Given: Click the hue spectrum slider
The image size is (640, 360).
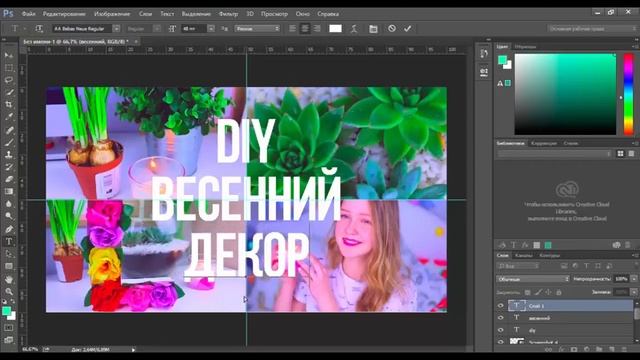Looking at the screenshot, I should 629,94.
